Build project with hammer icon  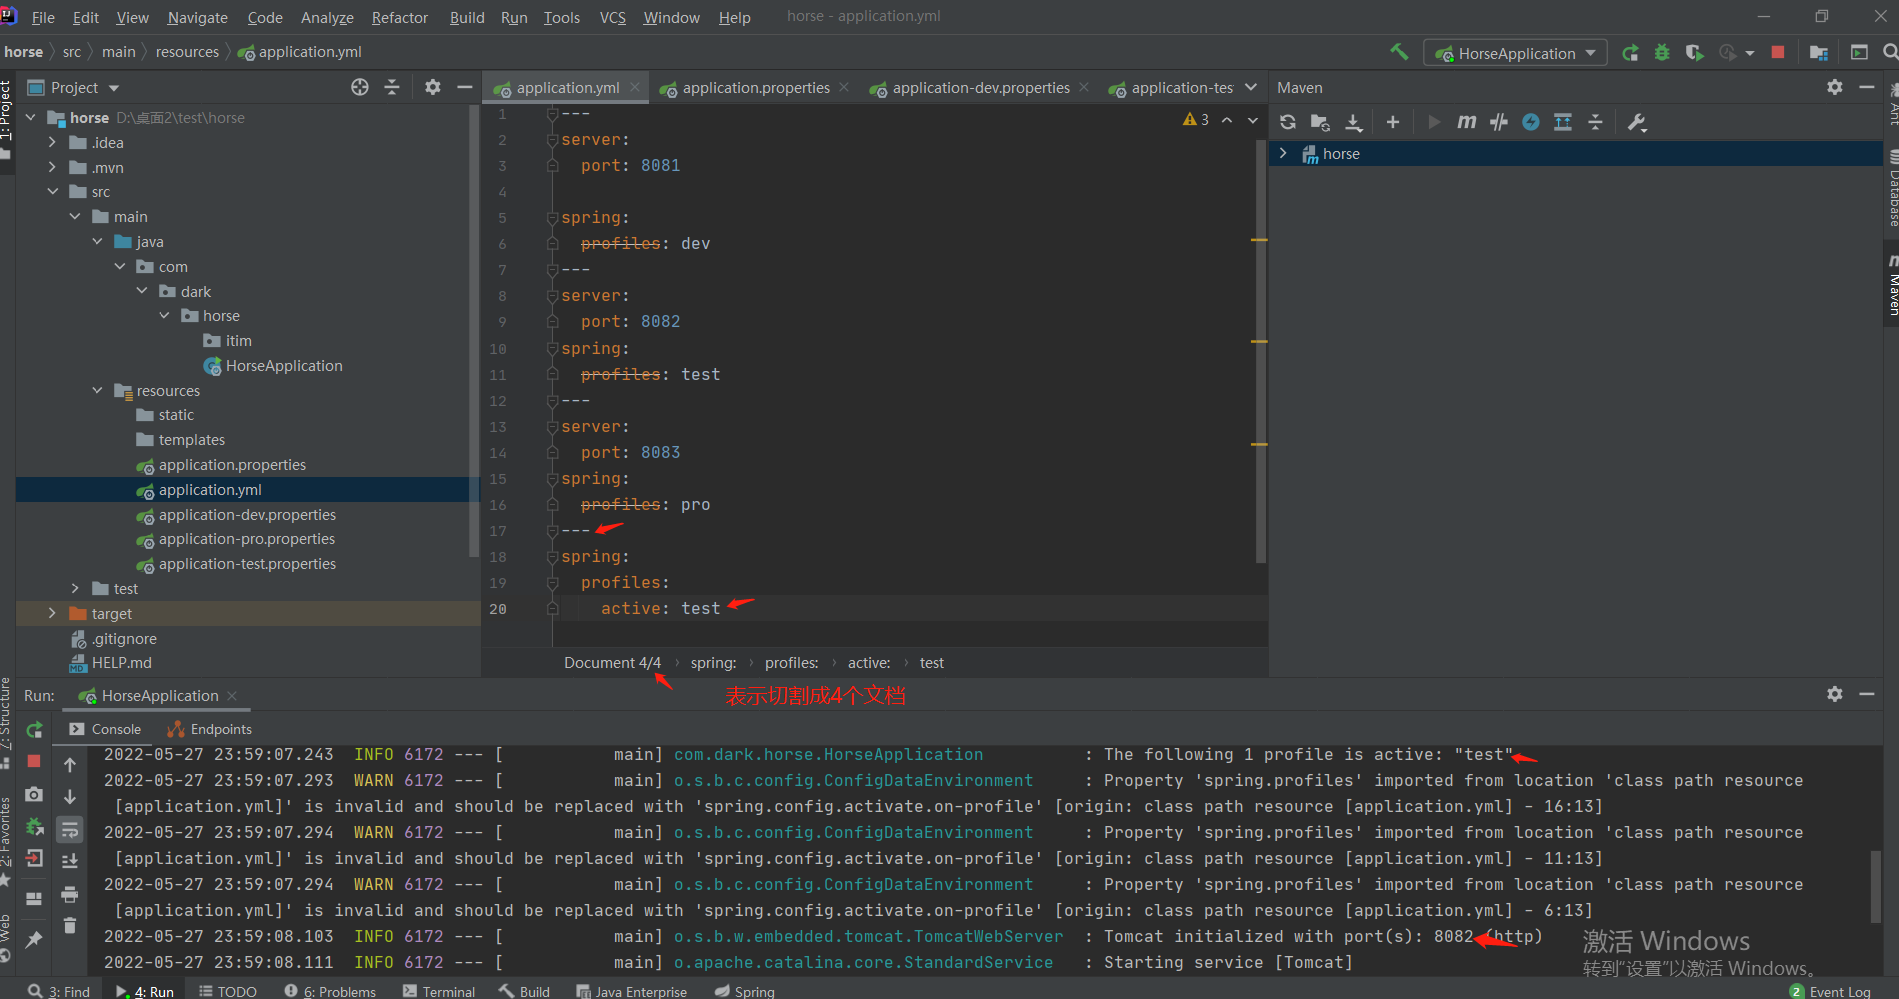tap(1399, 52)
